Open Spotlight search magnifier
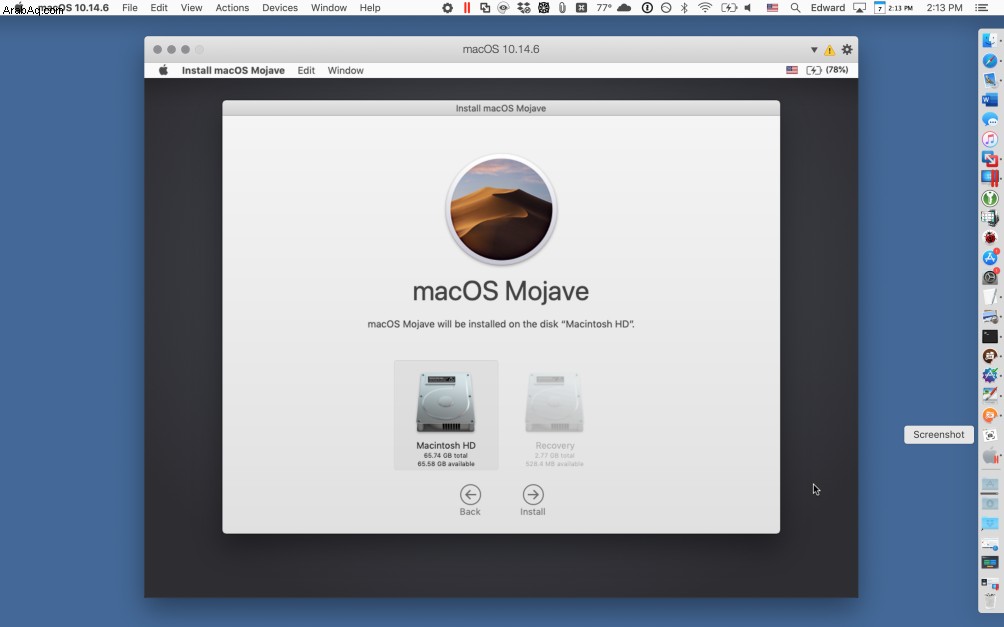This screenshot has width=1004, height=627. [795, 8]
